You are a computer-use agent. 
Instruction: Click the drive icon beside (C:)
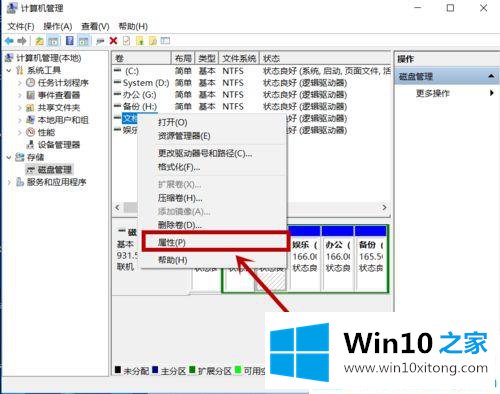(117, 70)
